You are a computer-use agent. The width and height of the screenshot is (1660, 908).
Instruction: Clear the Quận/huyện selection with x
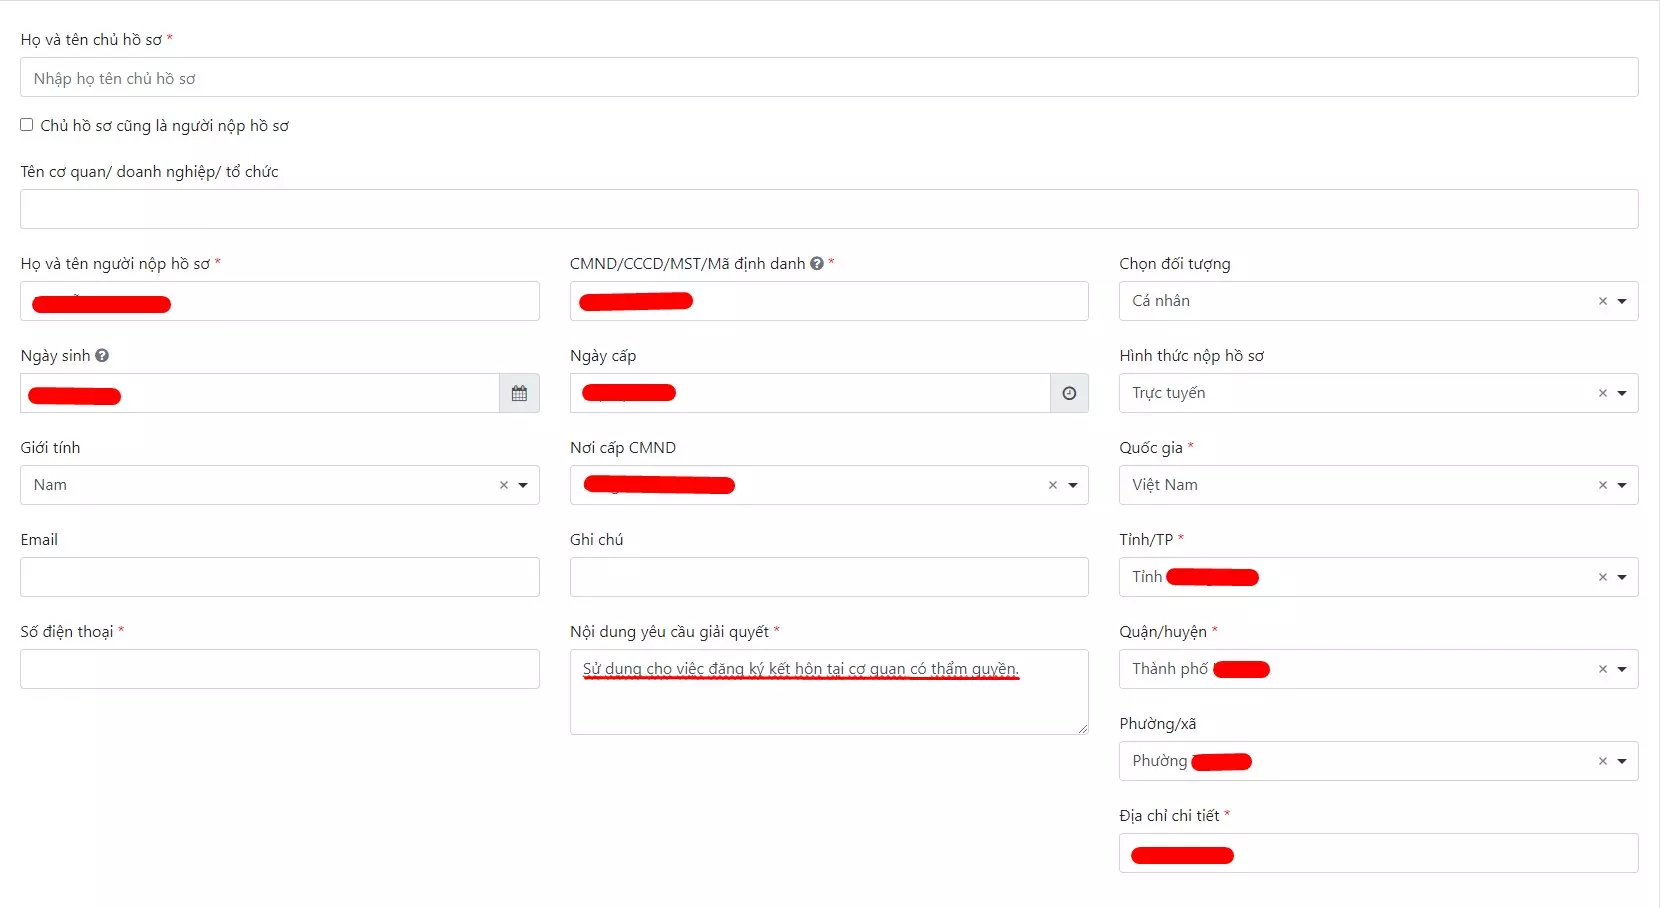click(x=1603, y=669)
